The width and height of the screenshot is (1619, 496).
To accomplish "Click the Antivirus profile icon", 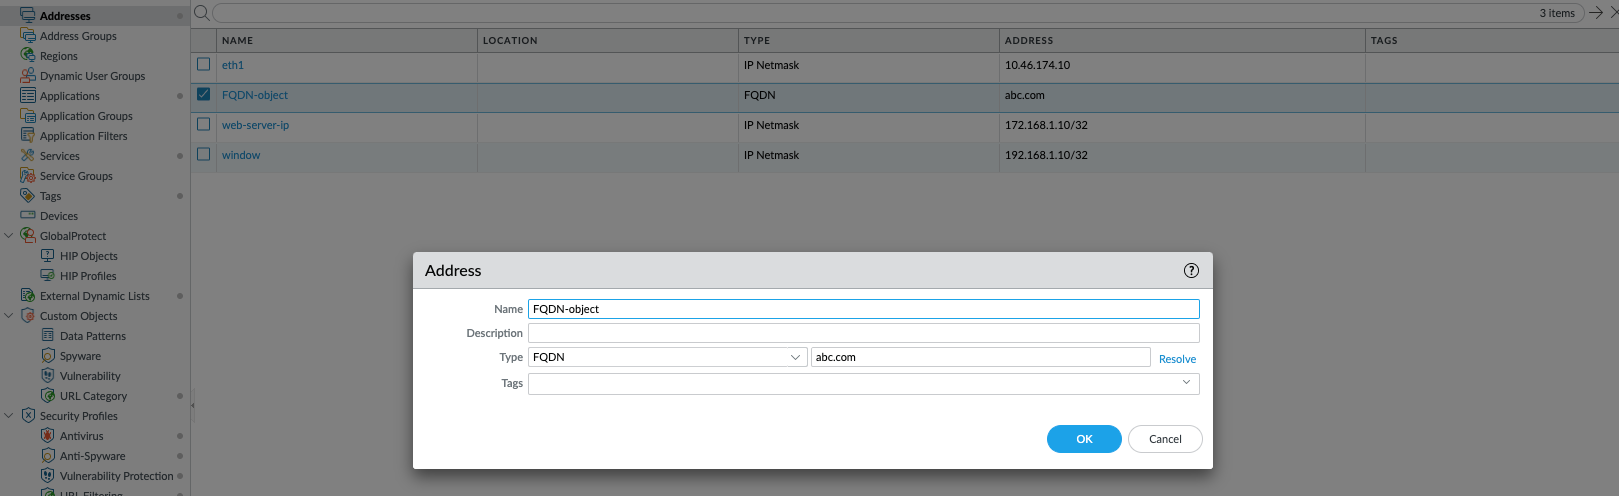I will pos(47,436).
